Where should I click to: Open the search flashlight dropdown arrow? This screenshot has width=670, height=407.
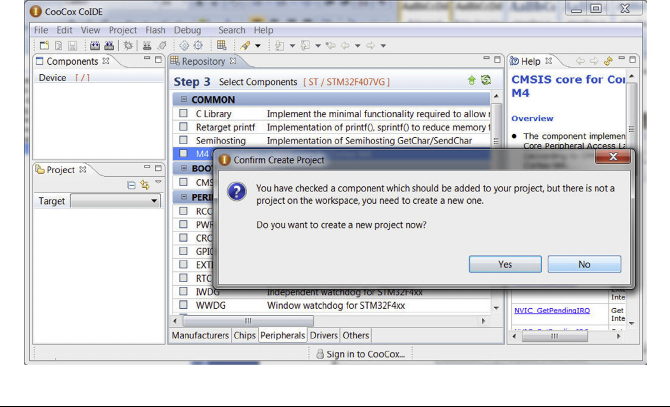[258, 46]
